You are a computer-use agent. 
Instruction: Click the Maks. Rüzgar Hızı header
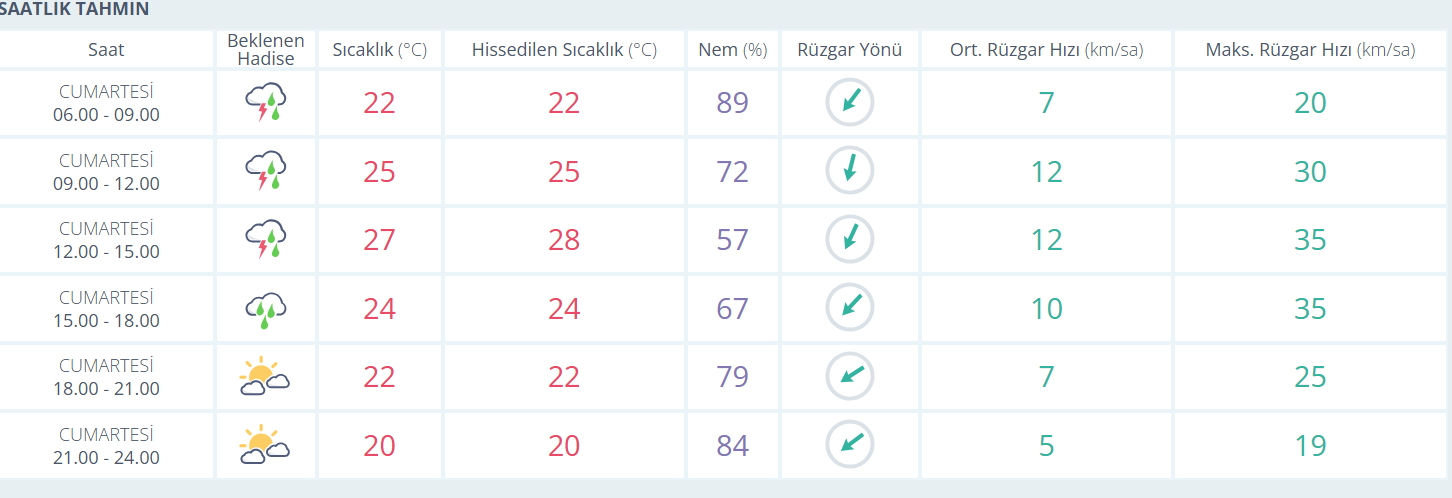(x=1310, y=50)
